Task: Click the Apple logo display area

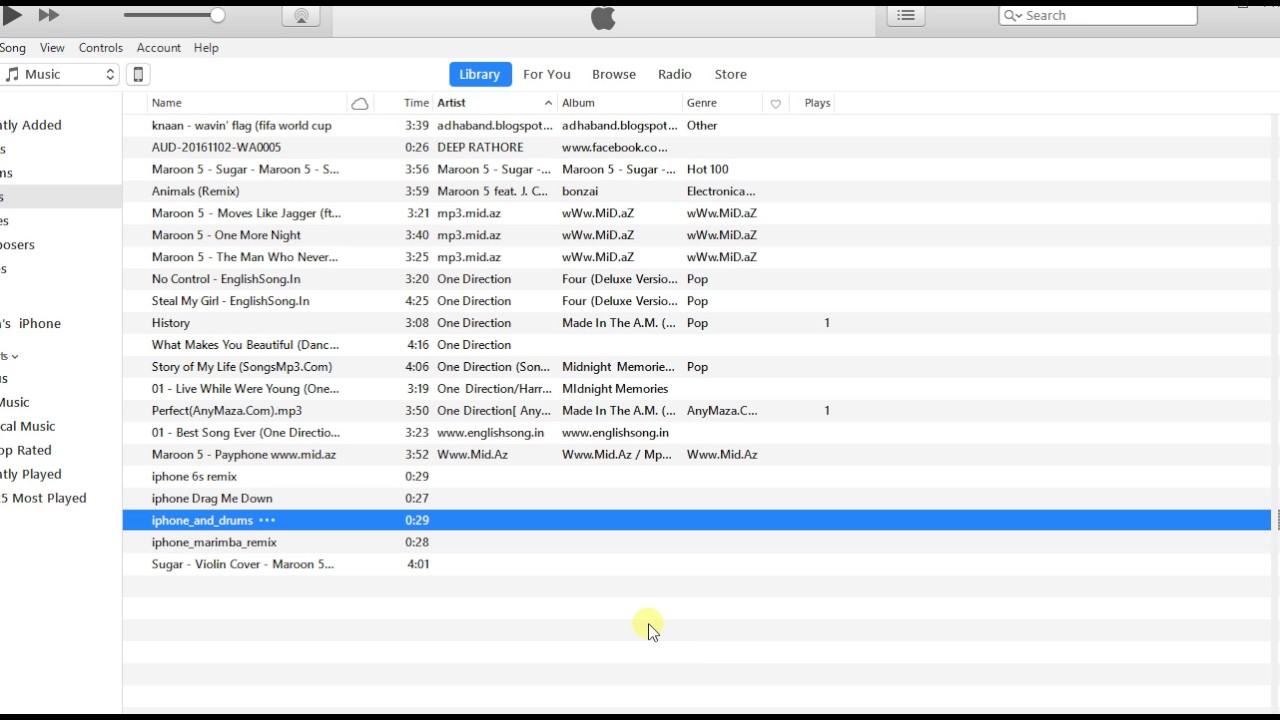Action: [x=604, y=17]
